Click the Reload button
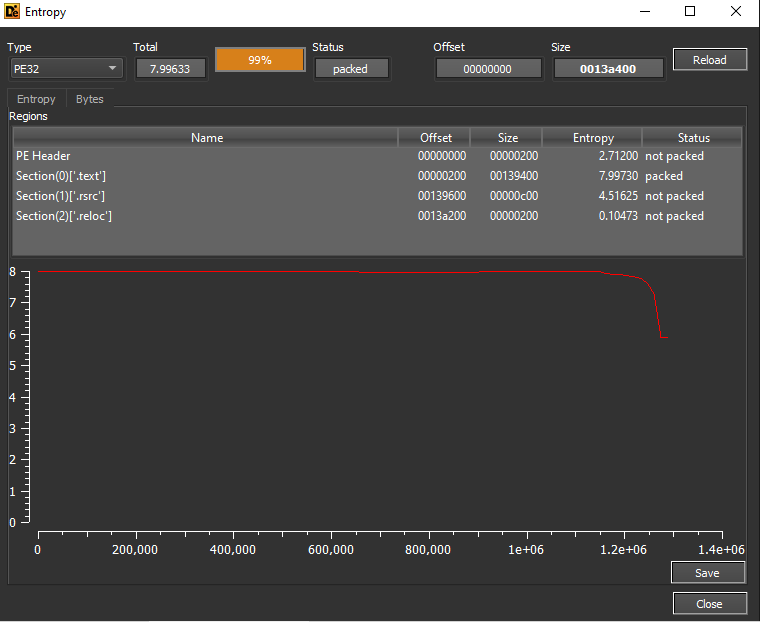The width and height of the screenshot is (760, 622). [710, 60]
